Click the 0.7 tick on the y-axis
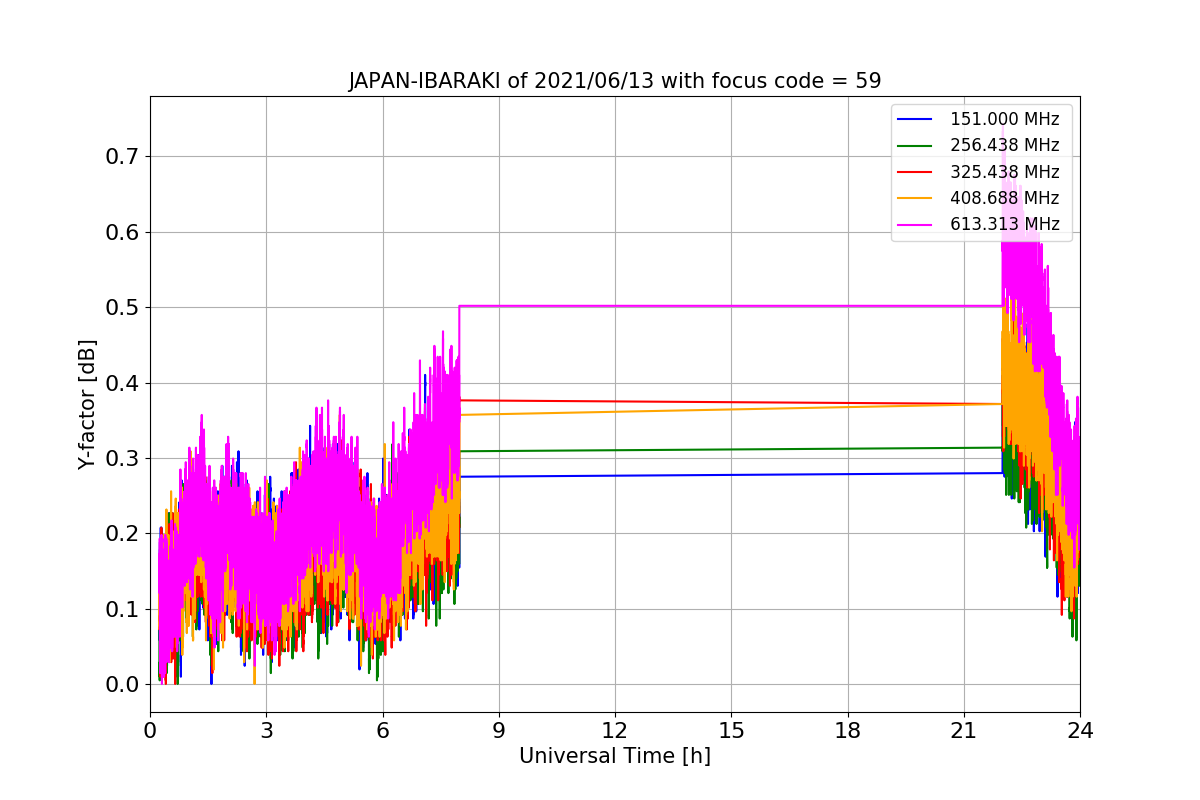 tap(122, 157)
